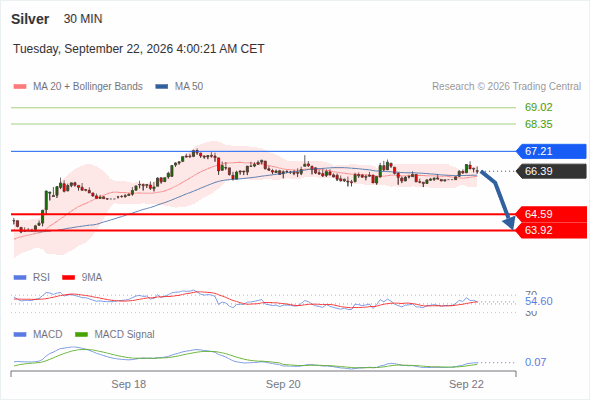
Task: Select the 66.39 current price tag
Action: tap(551, 171)
